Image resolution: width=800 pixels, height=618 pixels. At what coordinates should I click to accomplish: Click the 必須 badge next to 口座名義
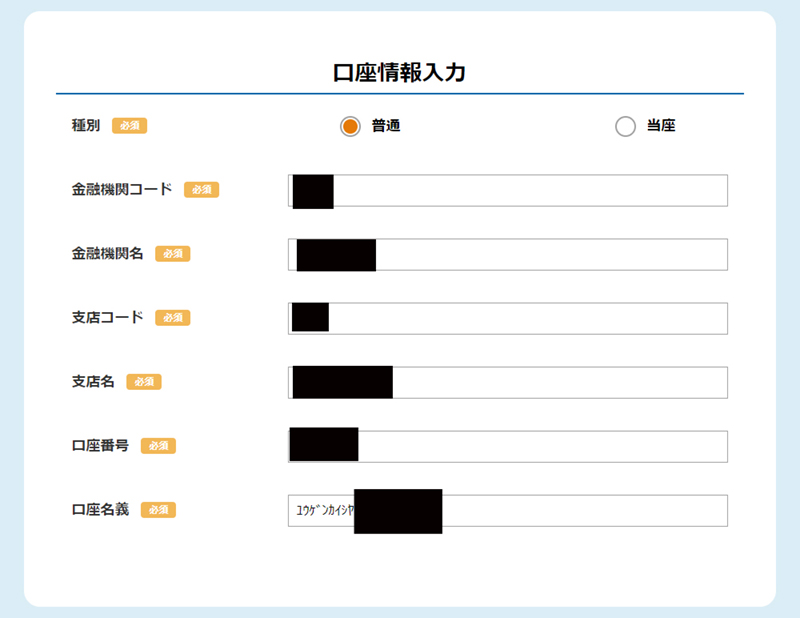point(158,510)
